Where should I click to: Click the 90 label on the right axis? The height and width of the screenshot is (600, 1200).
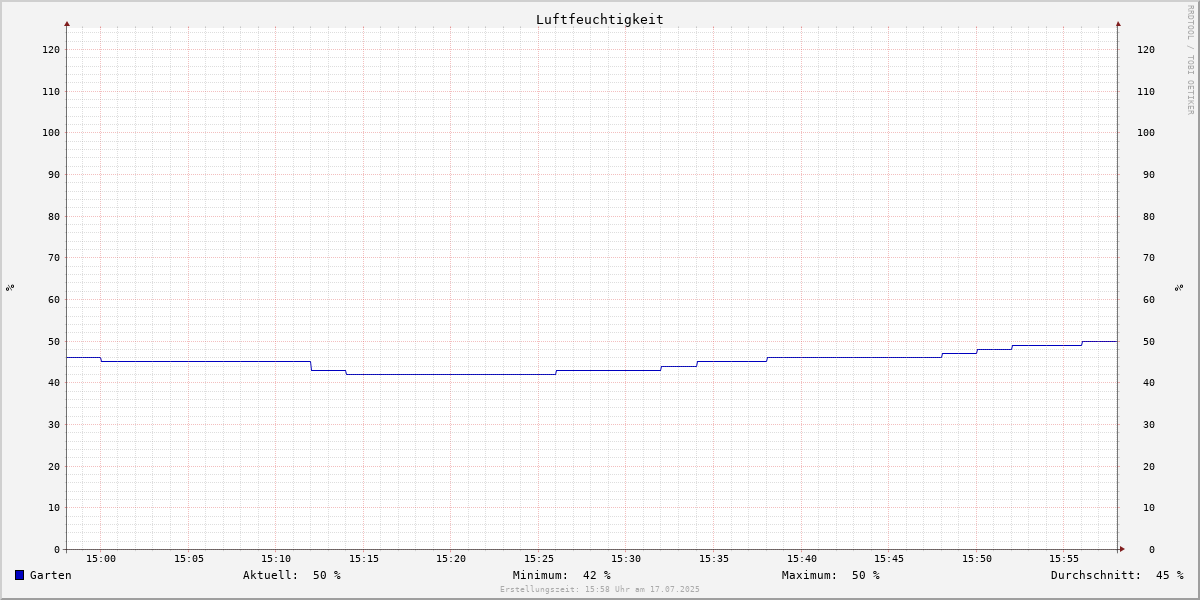coord(1149,174)
